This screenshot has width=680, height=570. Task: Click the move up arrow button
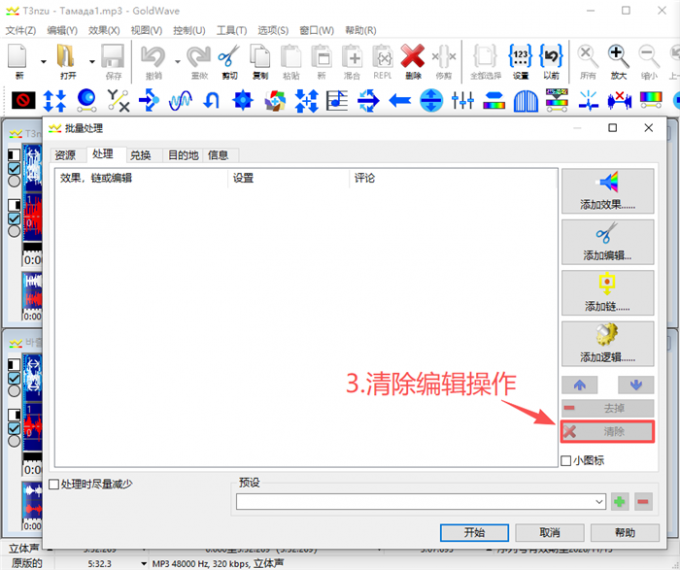coord(580,385)
